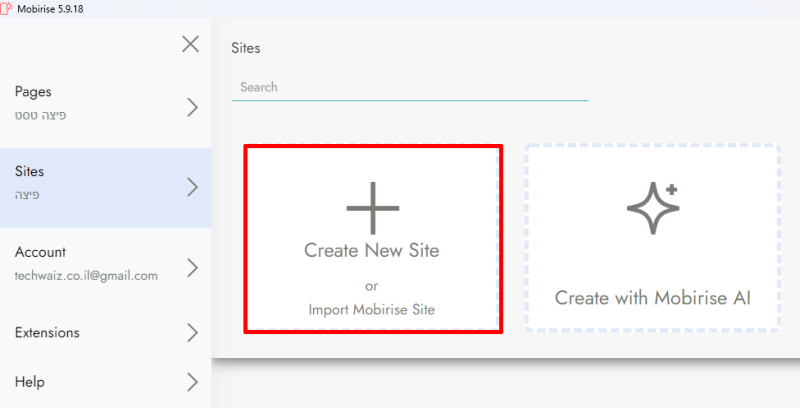This screenshot has height=408, width=800.
Task: Click Create with Mobirise AI label
Action: (x=653, y=298)
